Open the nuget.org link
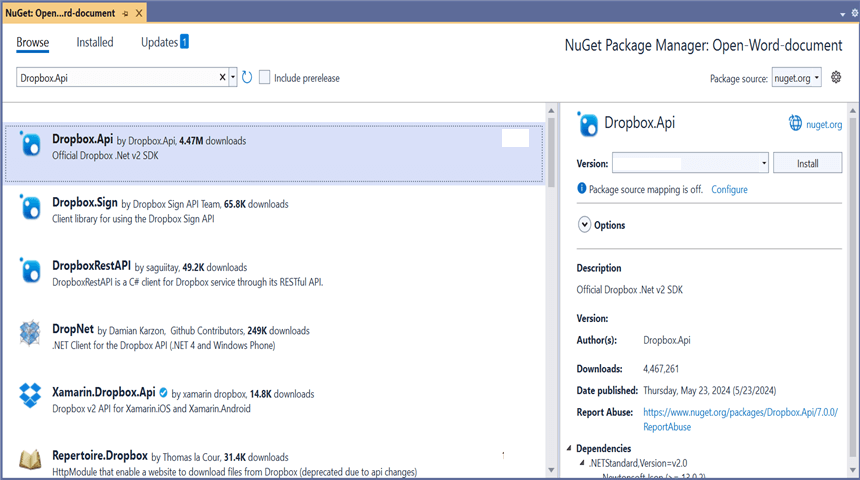The width and height of the screenshot is (860, 480). [824, 125]
